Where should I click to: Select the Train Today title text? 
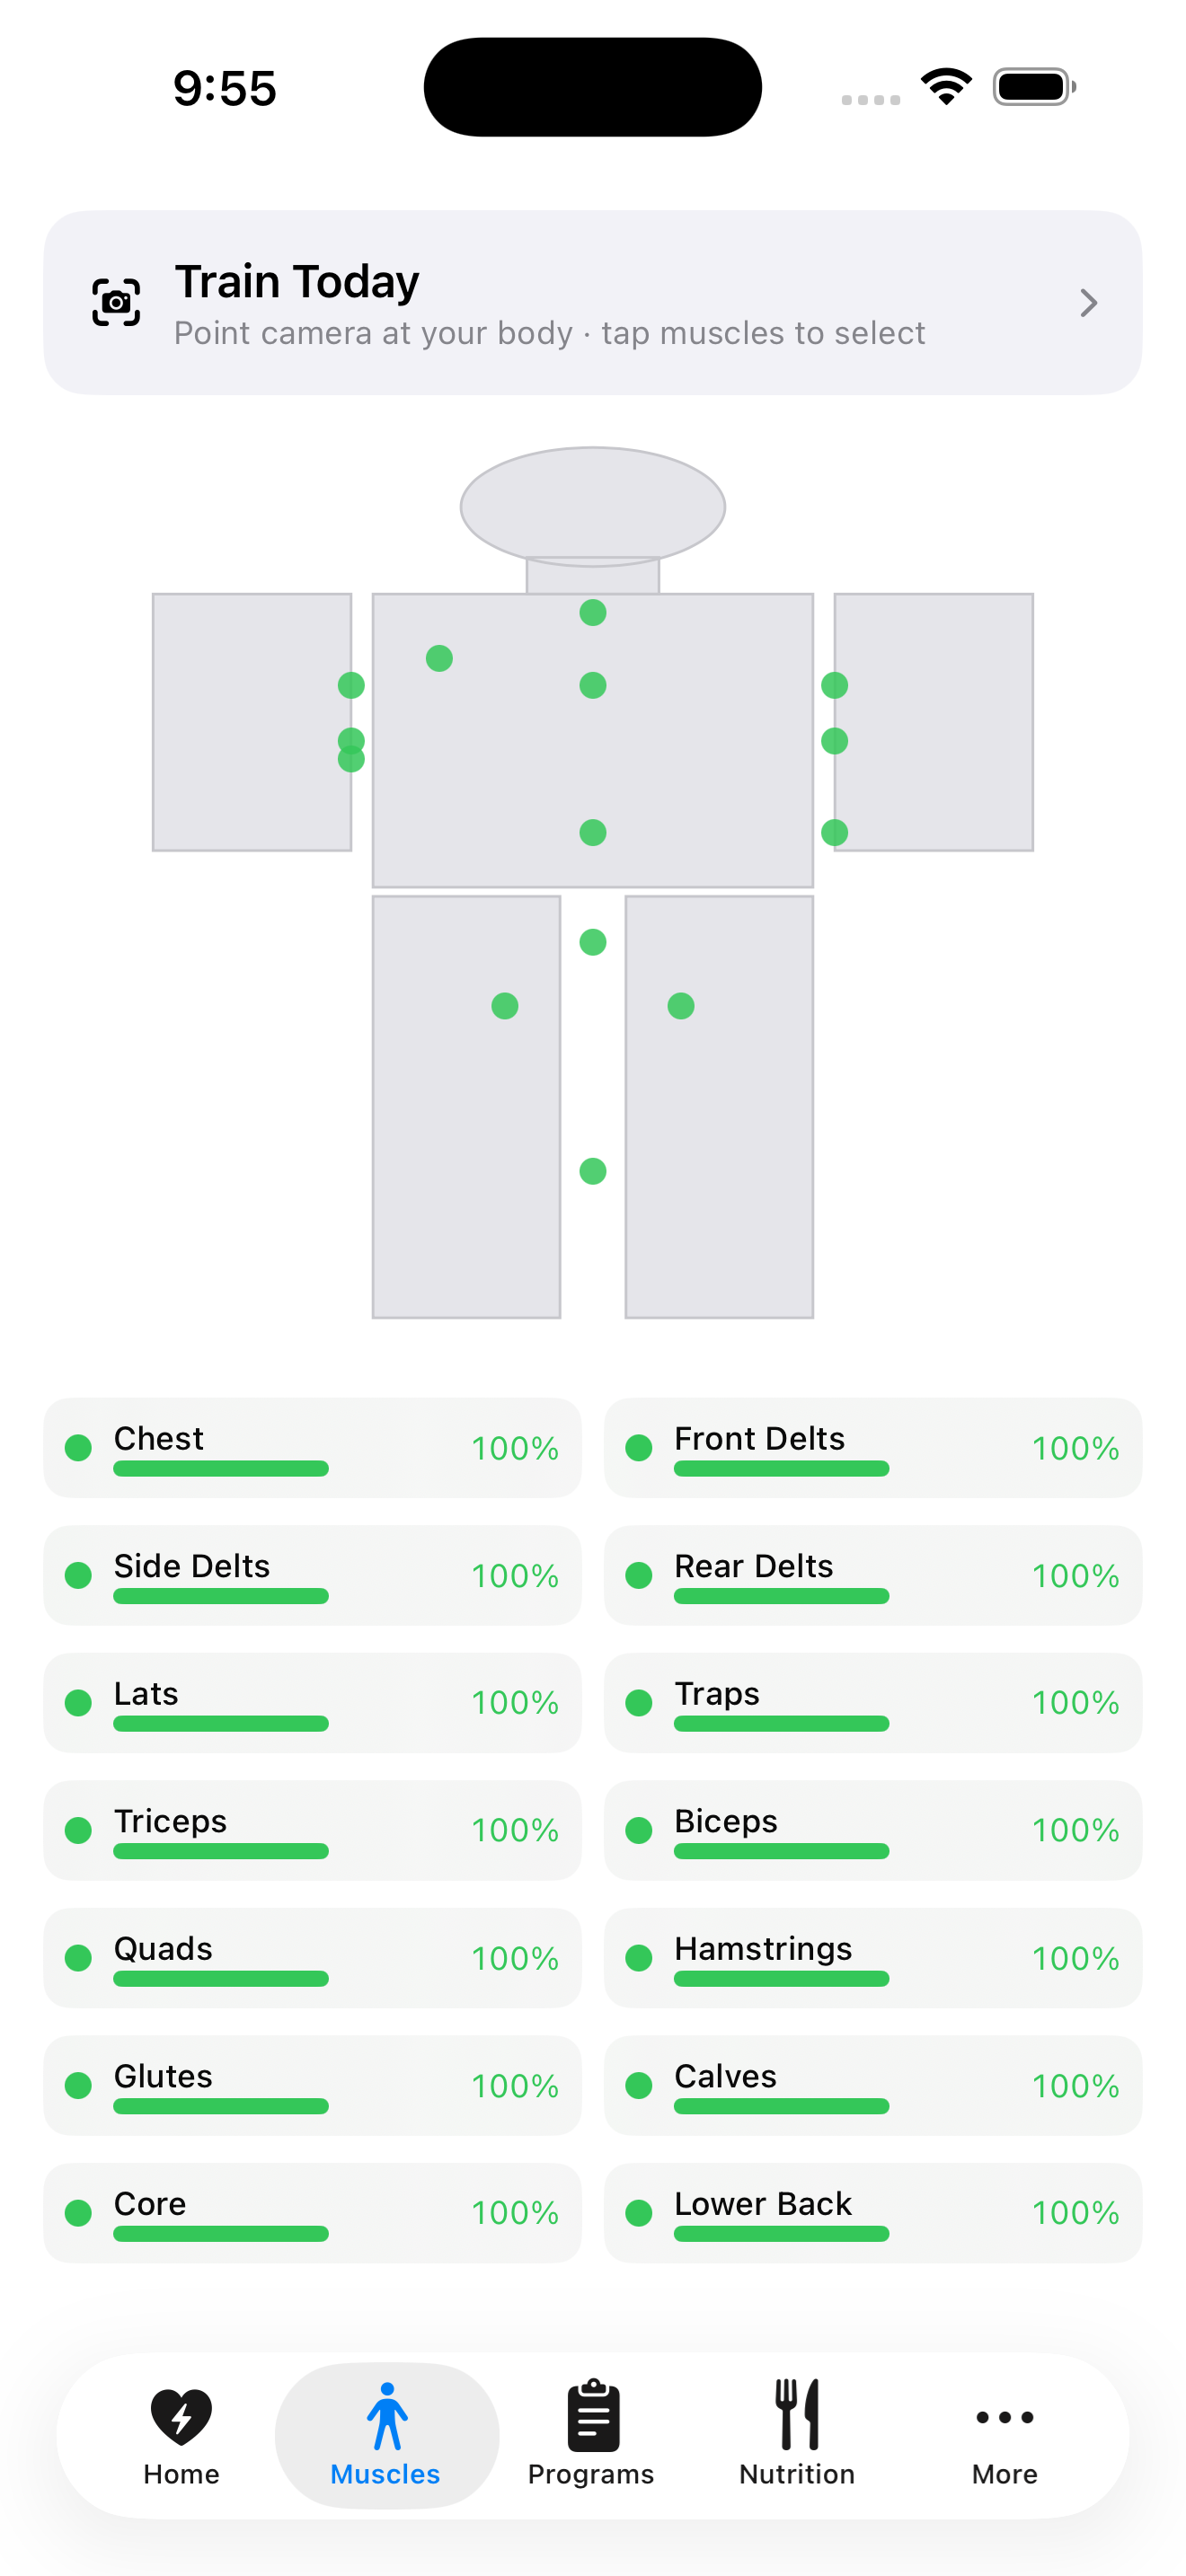[x=297, y=282]
